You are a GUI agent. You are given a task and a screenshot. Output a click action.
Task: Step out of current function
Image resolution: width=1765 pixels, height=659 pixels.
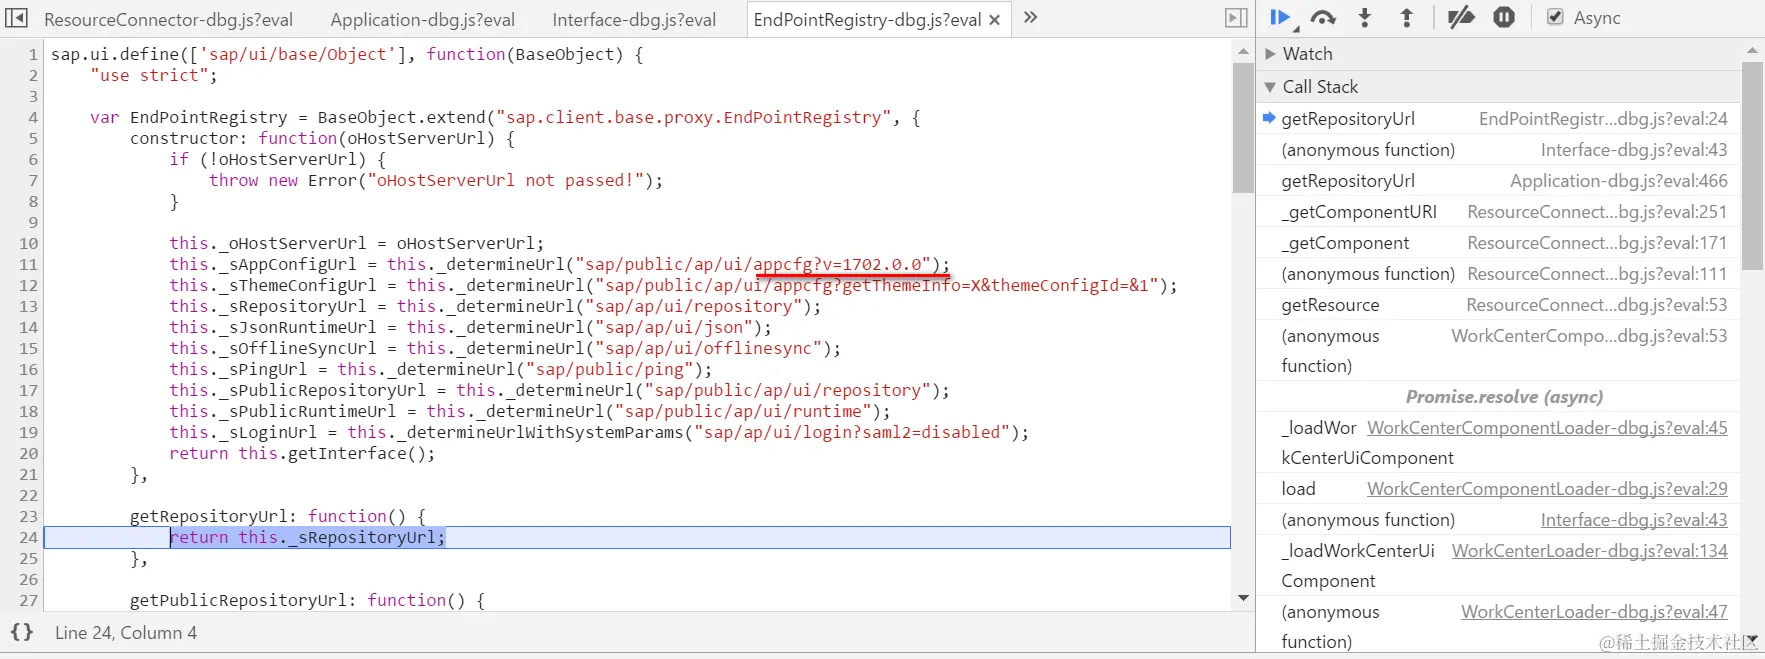click(x=1406, y=17)
